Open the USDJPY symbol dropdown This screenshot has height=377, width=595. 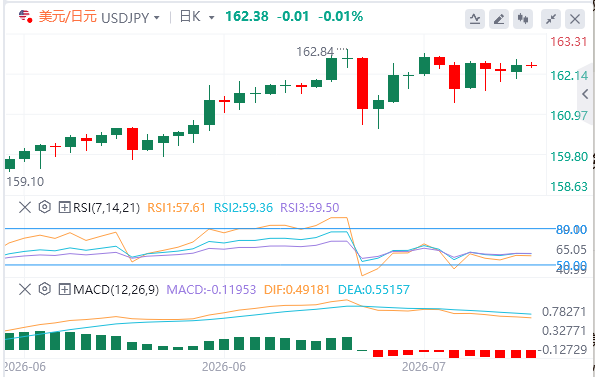coord(157,18)
